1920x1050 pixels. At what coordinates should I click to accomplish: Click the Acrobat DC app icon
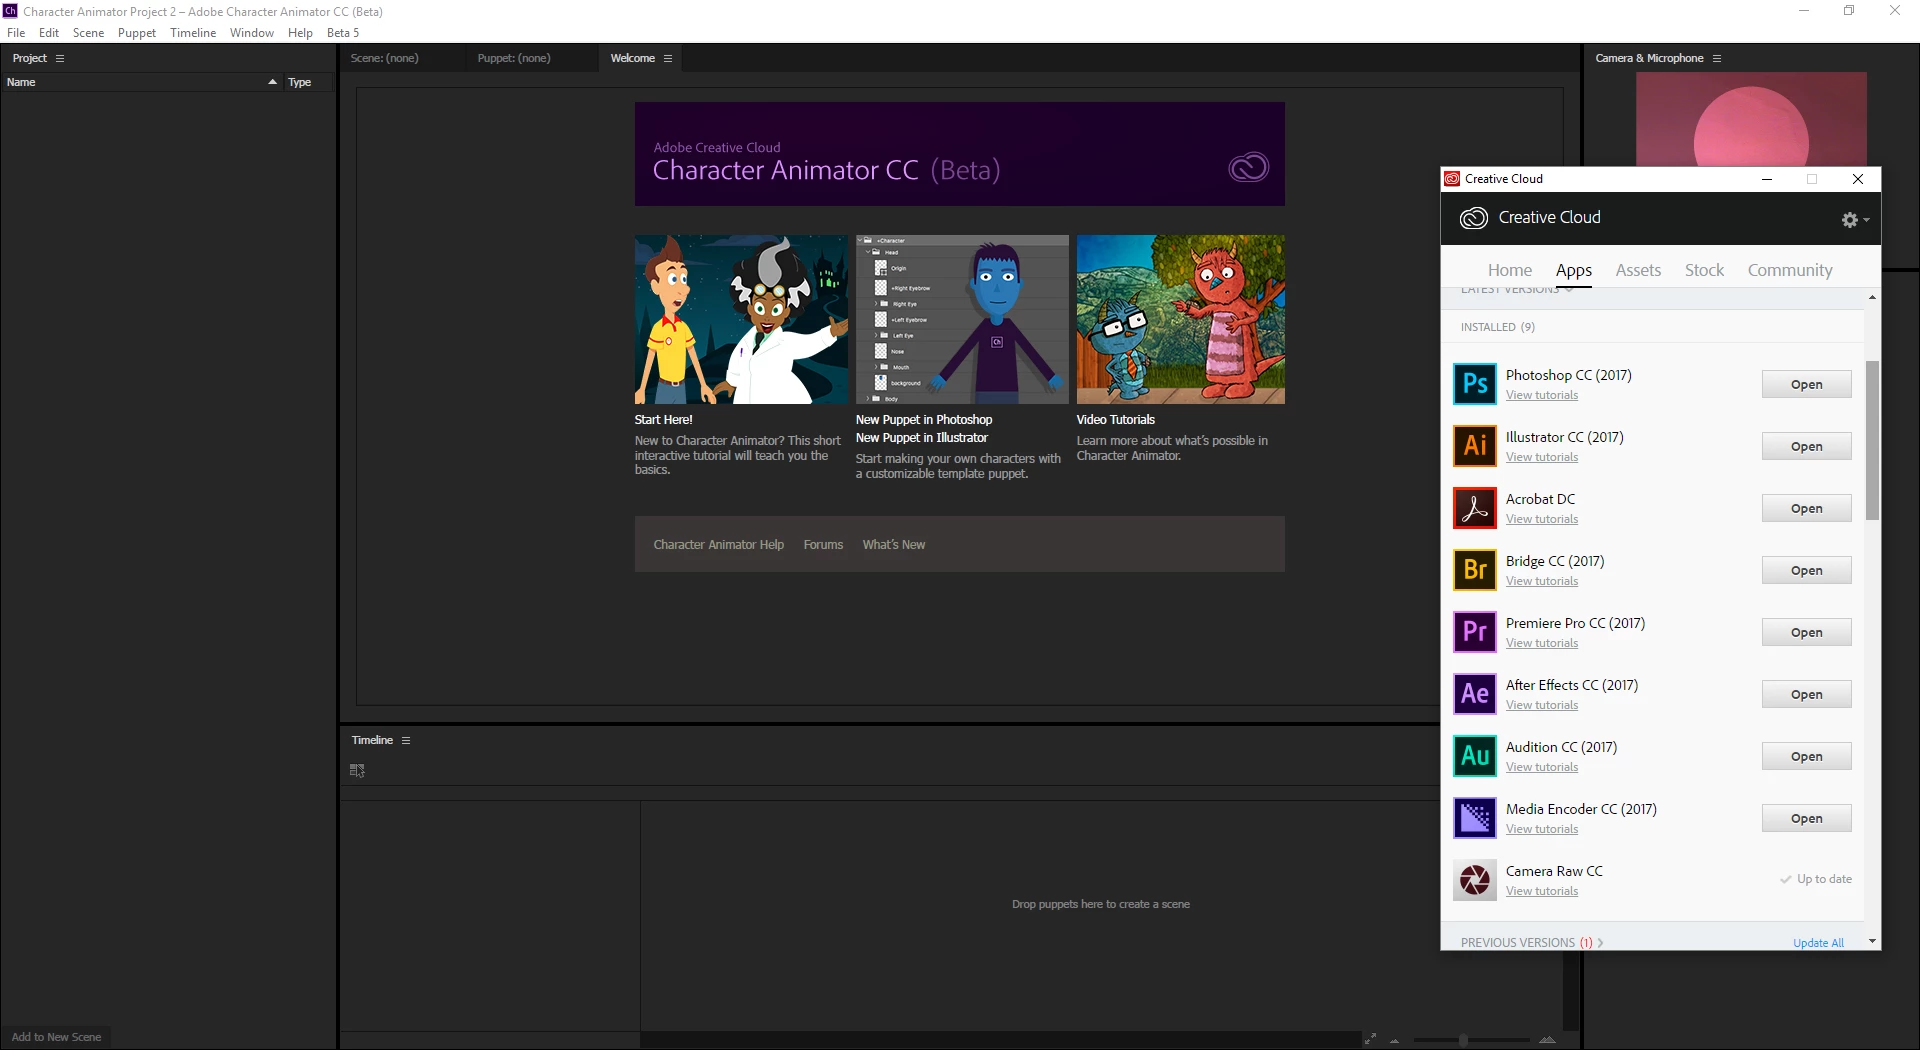[x=1475, y=508]
